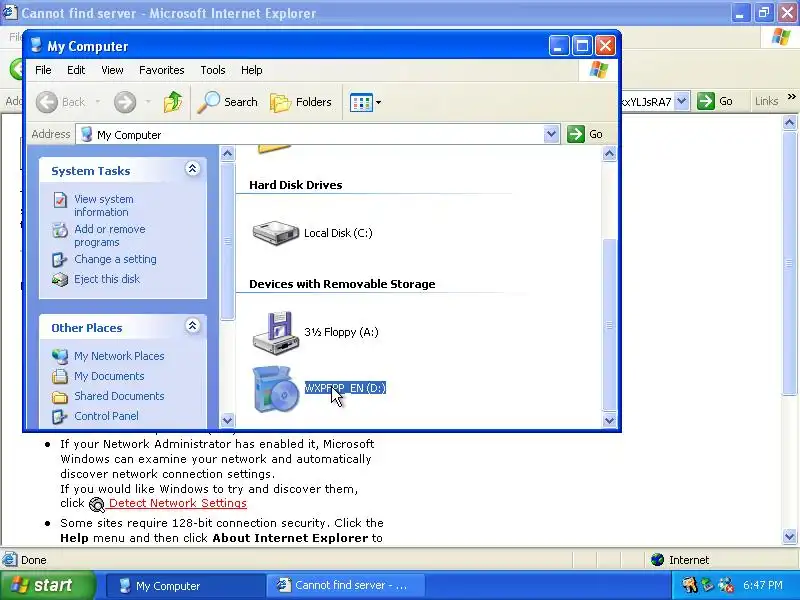800x600 pixels.
Task: Open the View menu in My Computer
Action: [112, 70]
